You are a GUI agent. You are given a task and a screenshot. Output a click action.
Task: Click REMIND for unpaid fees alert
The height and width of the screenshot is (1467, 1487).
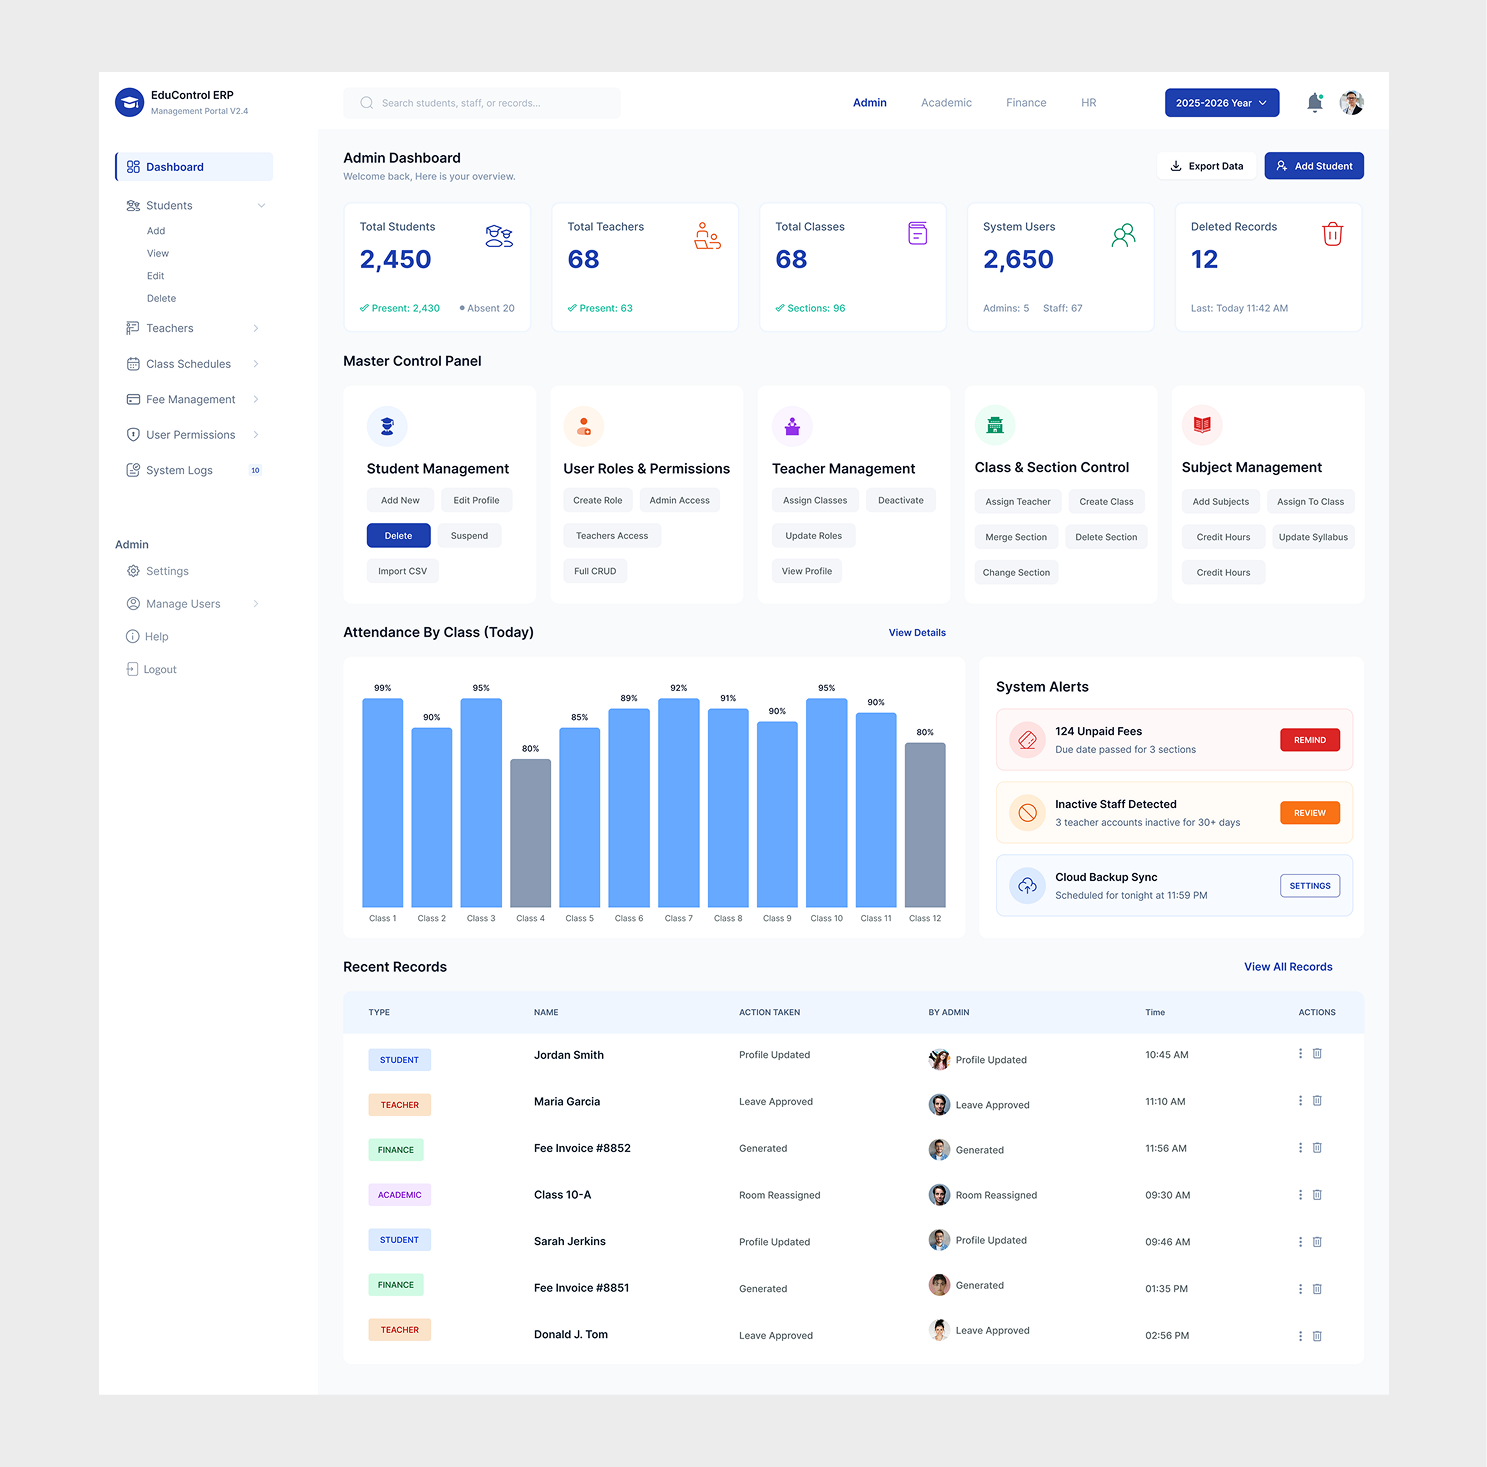coord(1310,740)
